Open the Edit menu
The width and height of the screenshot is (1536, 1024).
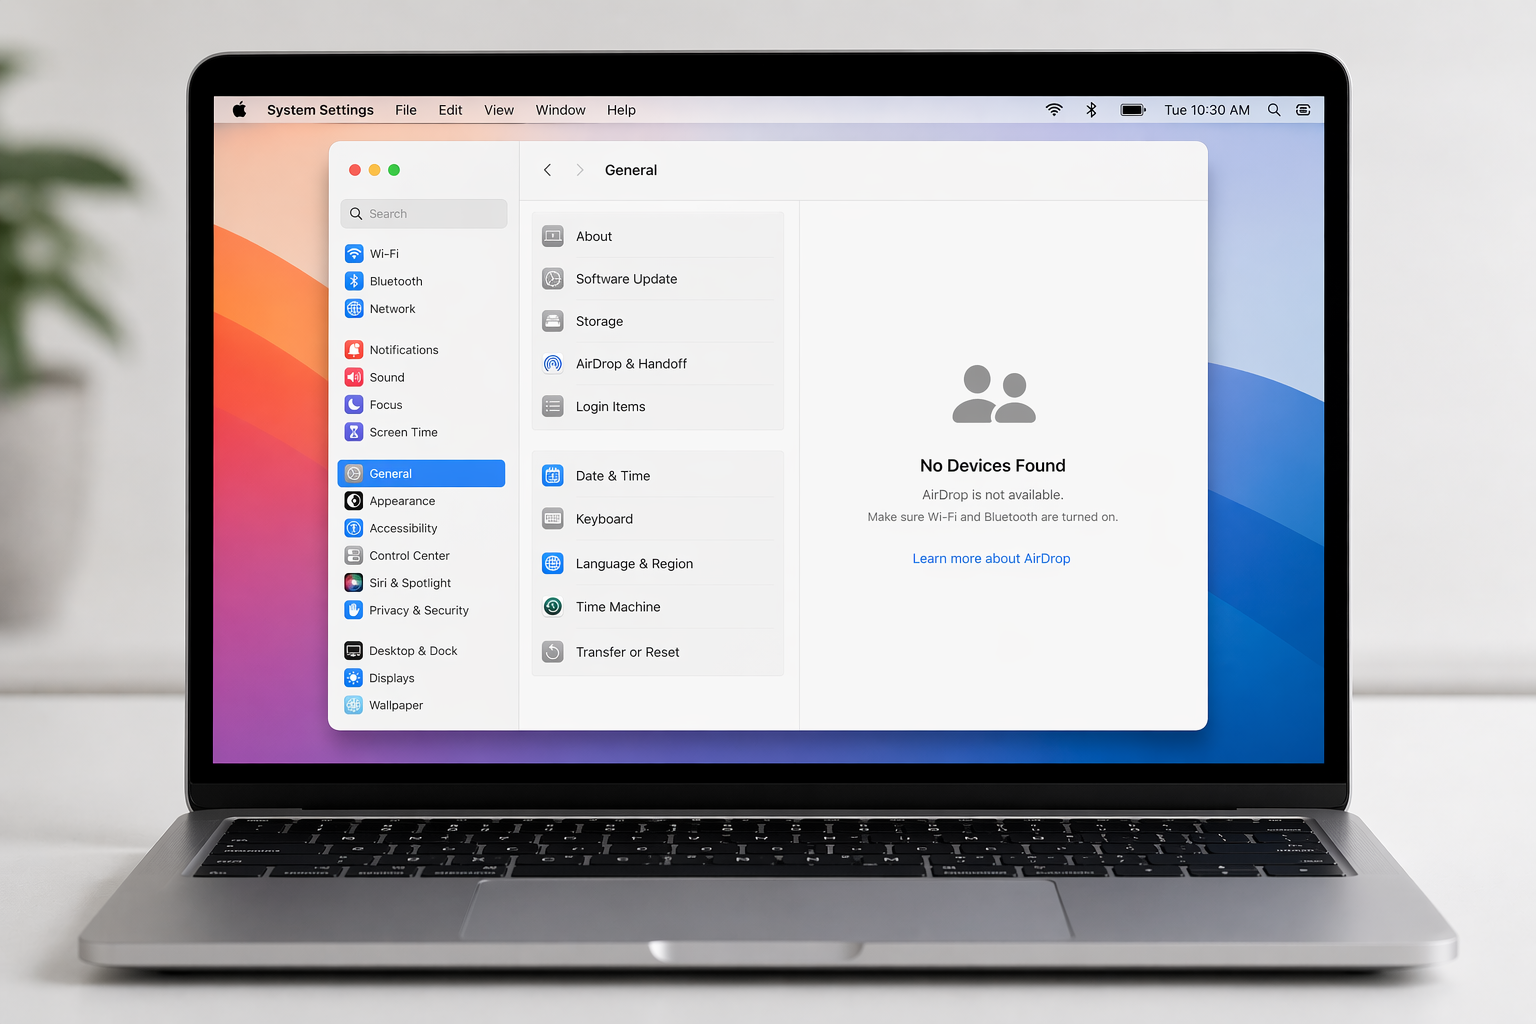(450, 110)
